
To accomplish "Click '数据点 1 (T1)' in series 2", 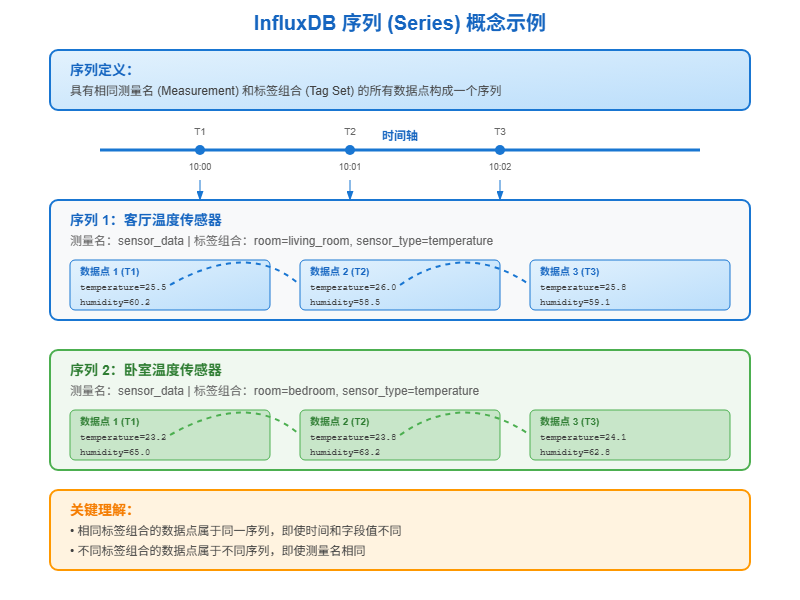I will tap(110, 421).
